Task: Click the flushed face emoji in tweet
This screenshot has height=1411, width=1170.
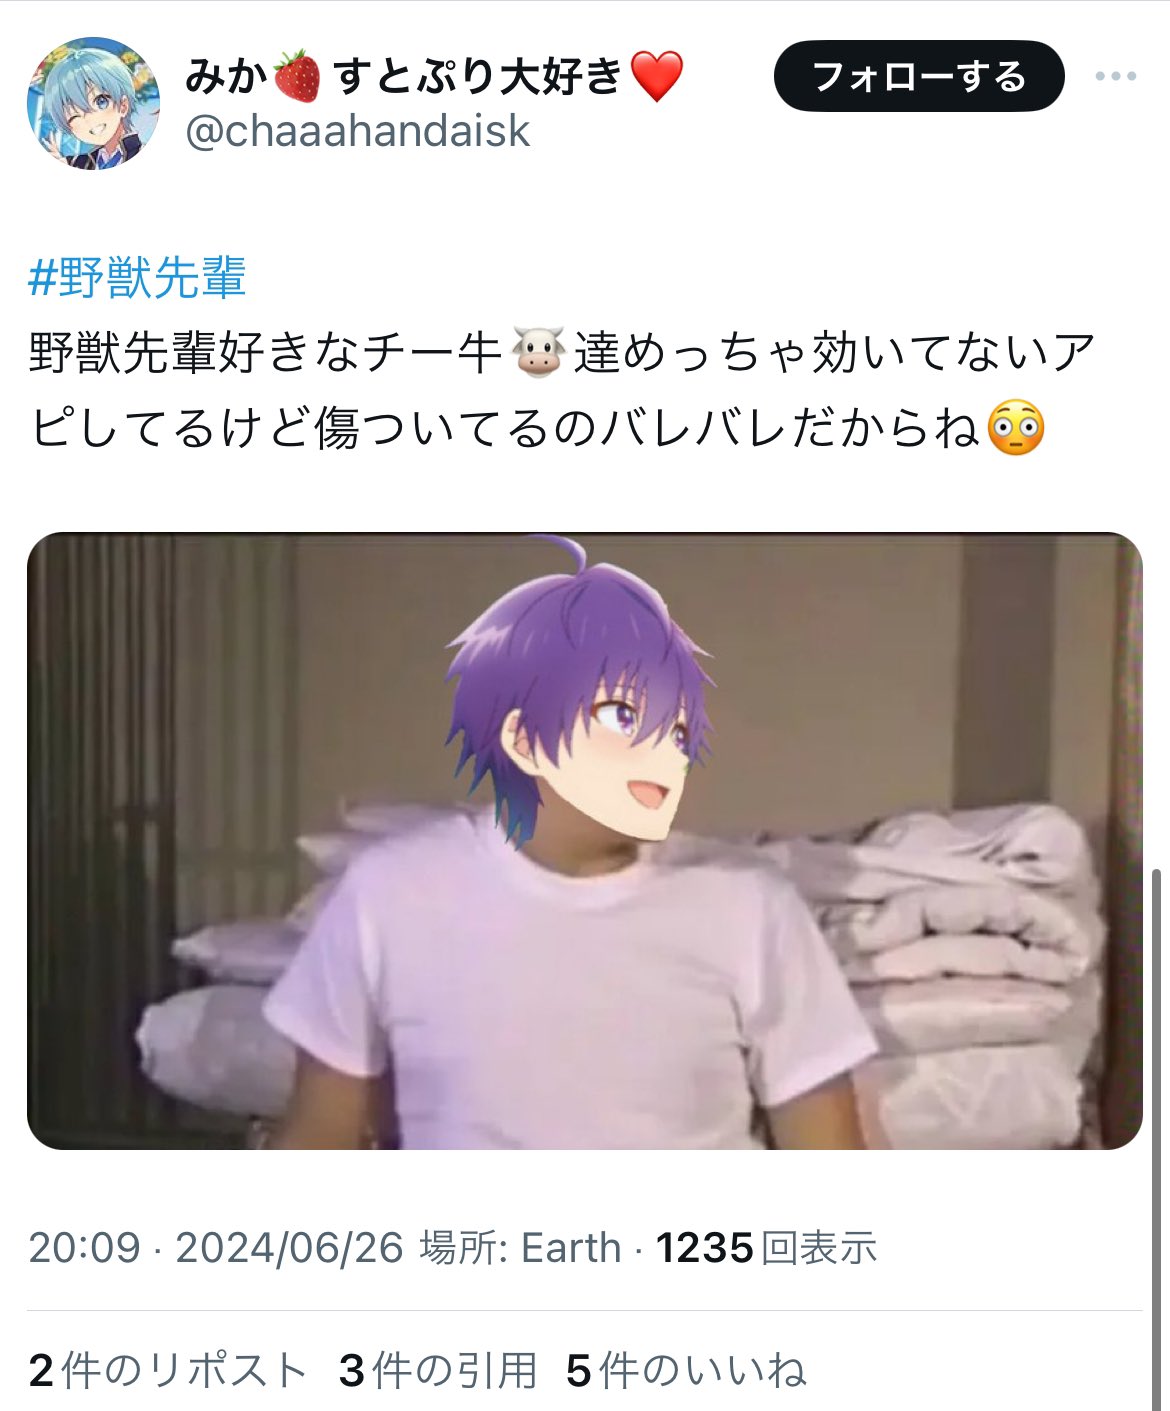Action: [x=1016, y=429]
